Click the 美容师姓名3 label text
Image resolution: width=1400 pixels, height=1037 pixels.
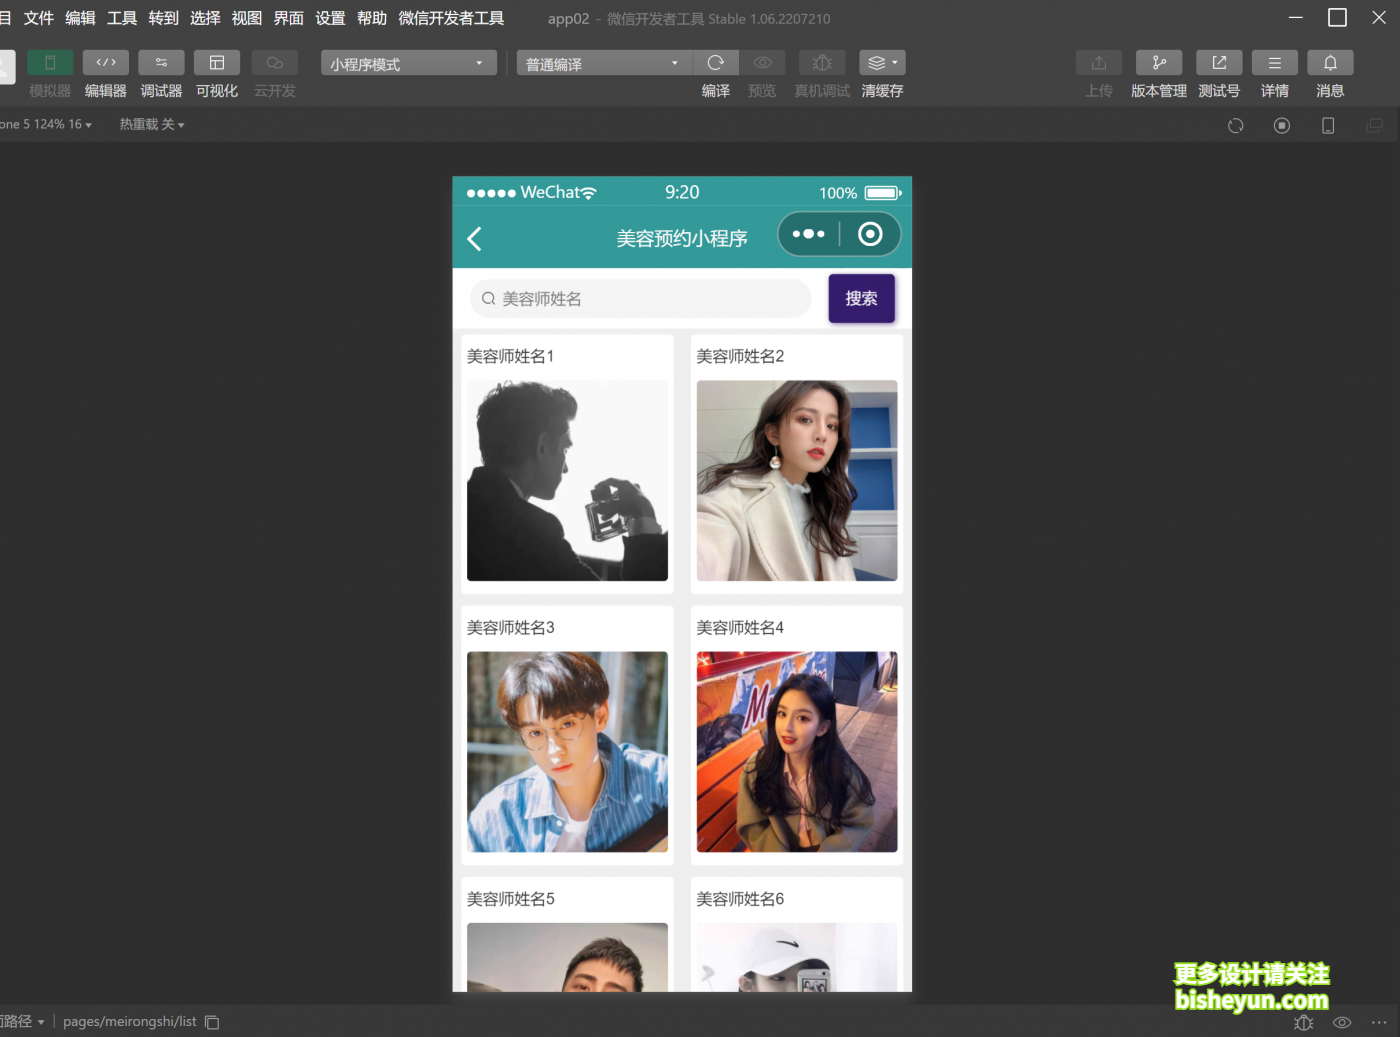click(x=511, y=628)
